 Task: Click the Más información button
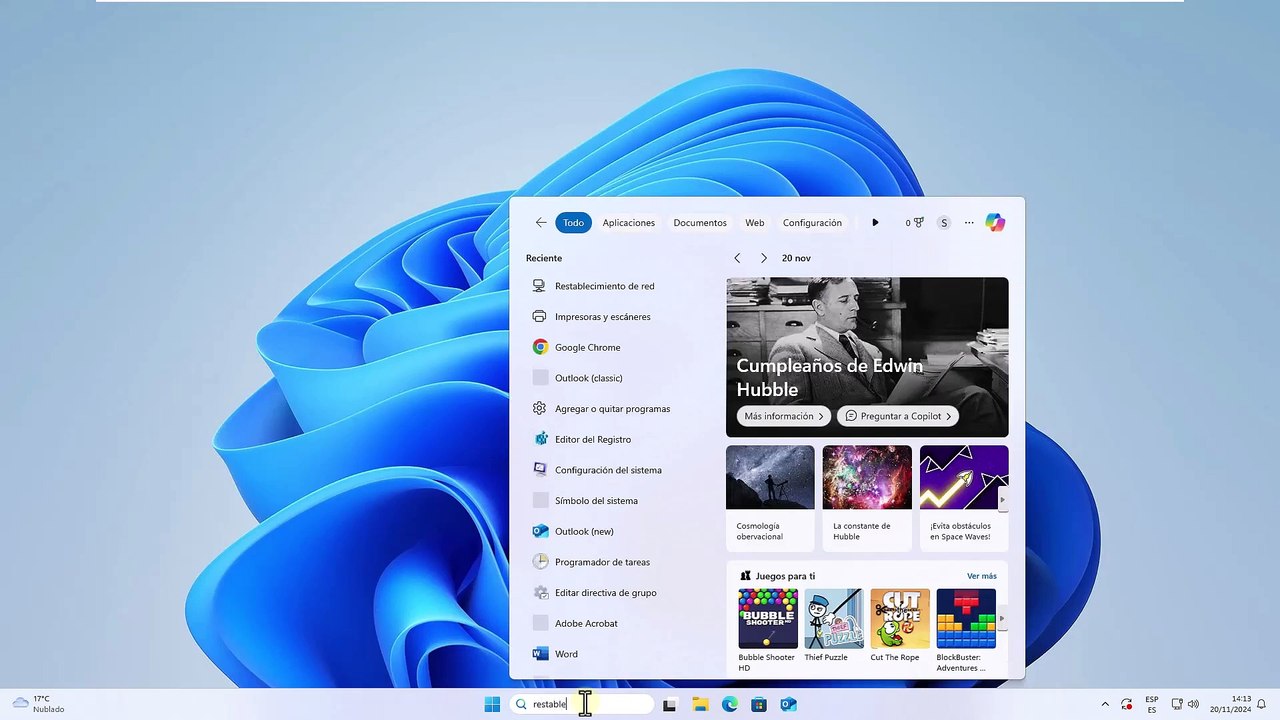[784, 416]
